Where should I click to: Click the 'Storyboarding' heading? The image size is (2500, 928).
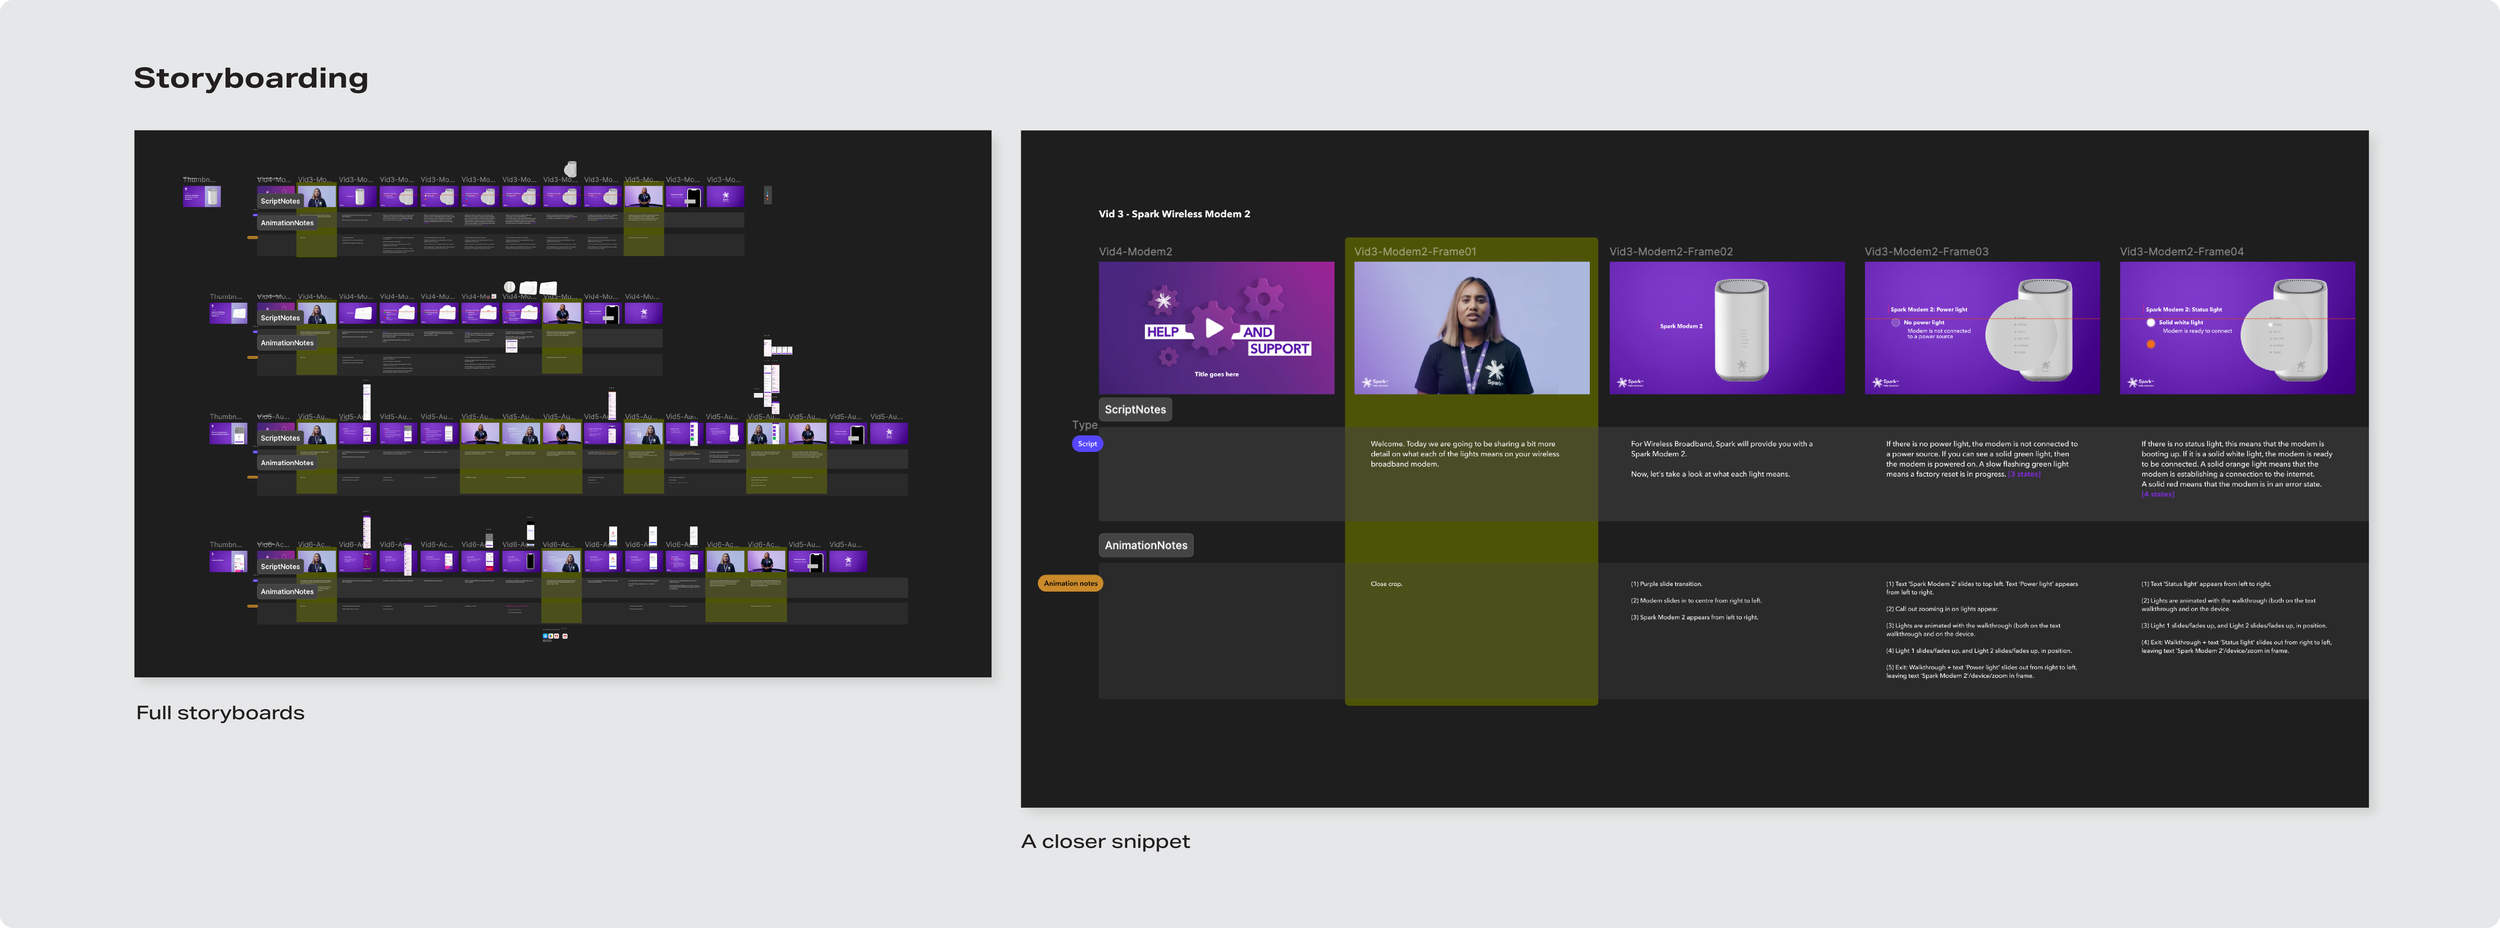[x=251, y=78]
